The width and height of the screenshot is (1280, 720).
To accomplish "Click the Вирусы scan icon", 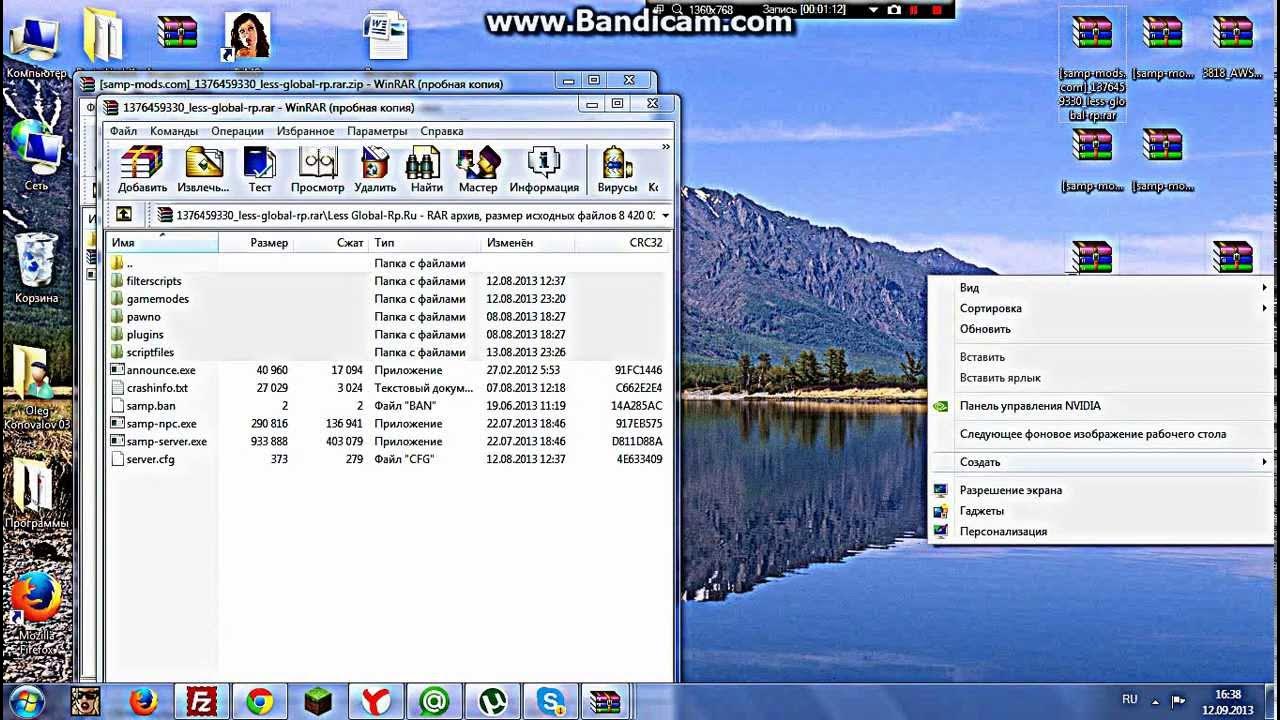I will coord(617,169).
